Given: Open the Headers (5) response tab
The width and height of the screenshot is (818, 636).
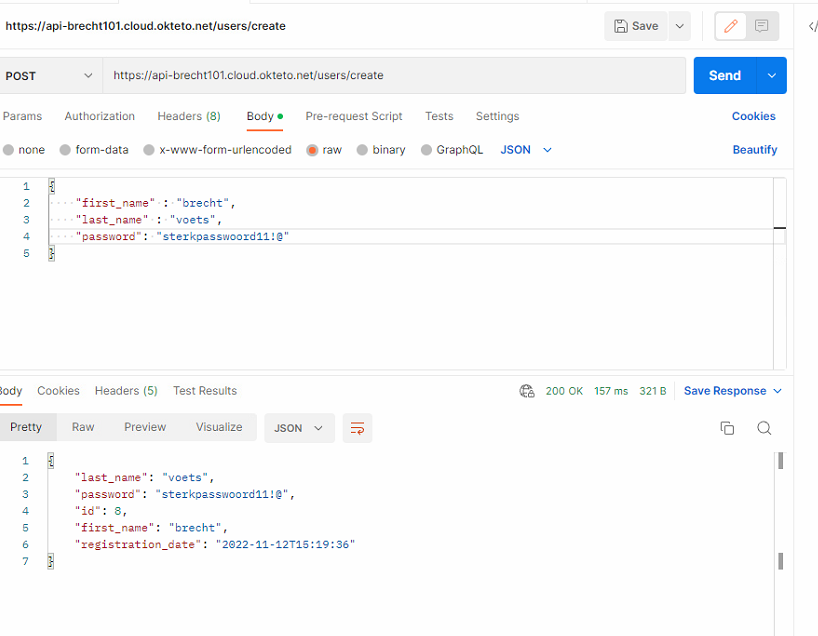Looking at the screenshot, I should click(x=126, y=391).
